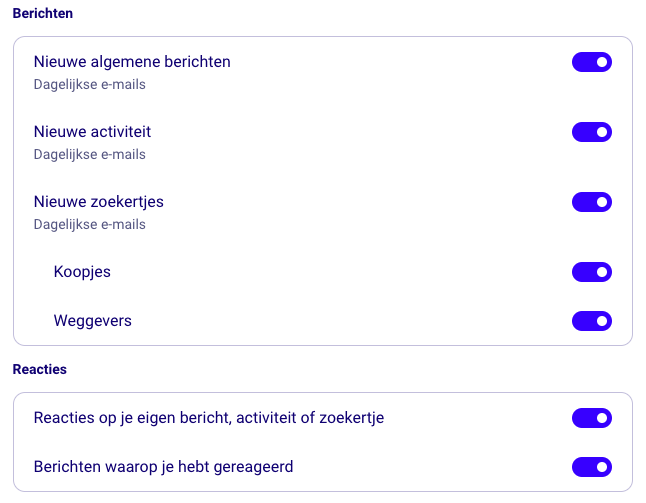This screenshot has width=646, height=503.
Task: Click the Koopjes sub-option label
Action: pyautogui.click(x=82, y=272)
